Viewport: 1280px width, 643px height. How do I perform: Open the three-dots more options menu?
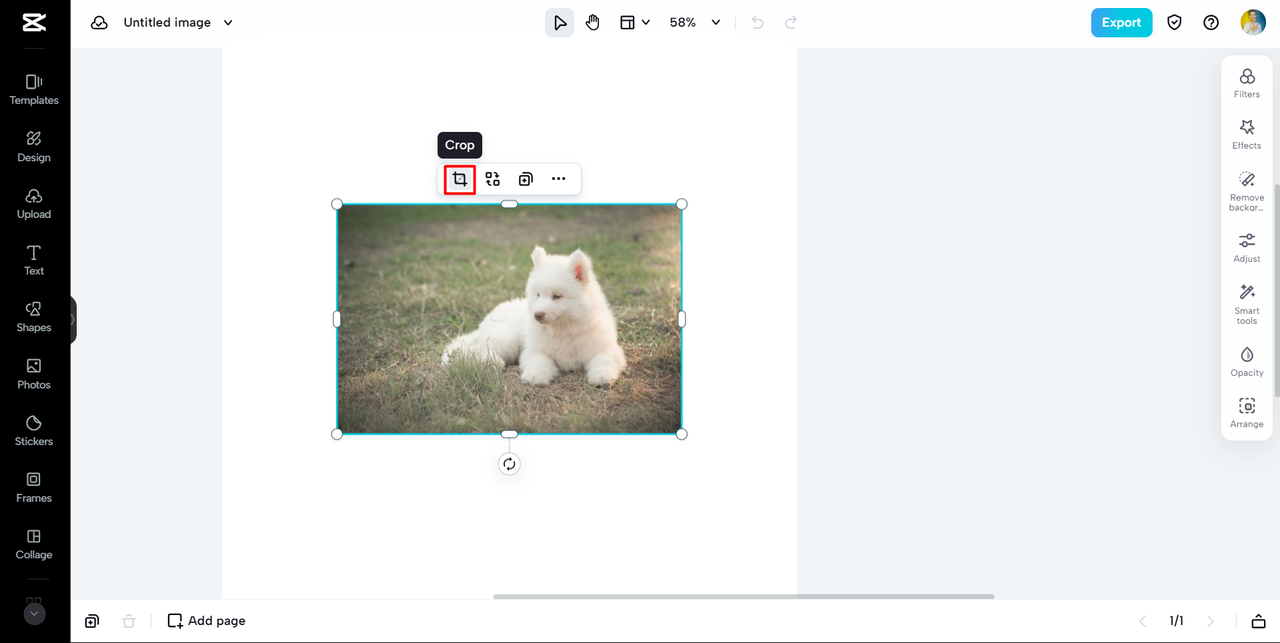click(x=559, y=179)
